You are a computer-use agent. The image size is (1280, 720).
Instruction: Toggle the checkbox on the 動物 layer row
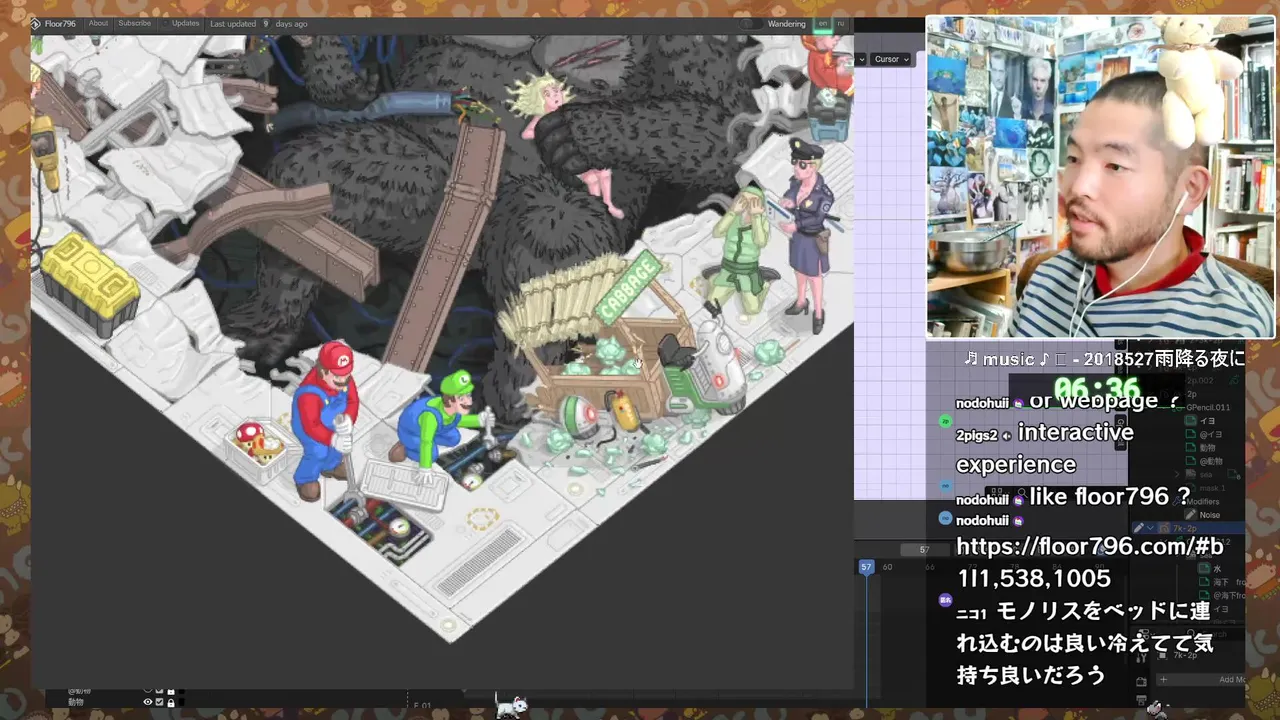tap(159, 702)
